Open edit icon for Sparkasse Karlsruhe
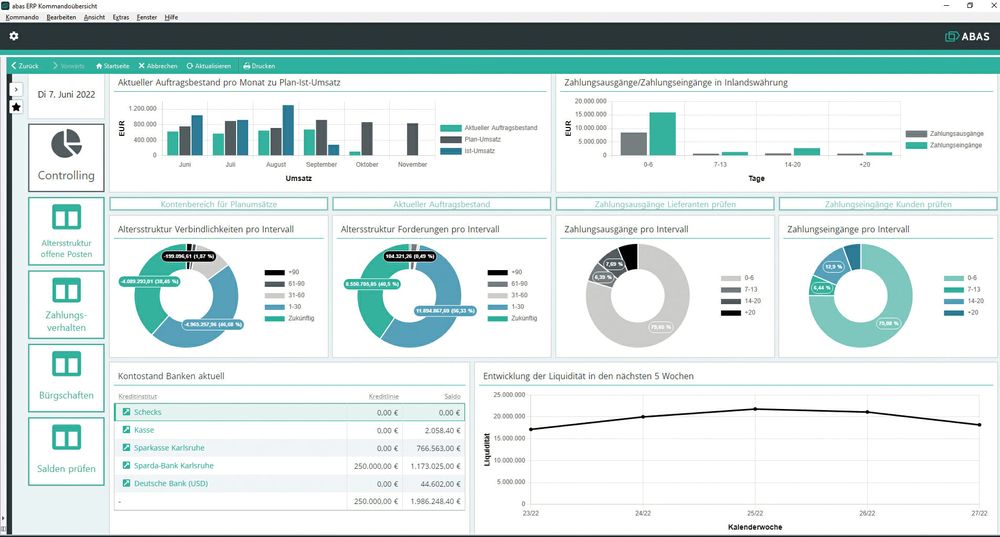The image size is (1000, 537). 126,448
